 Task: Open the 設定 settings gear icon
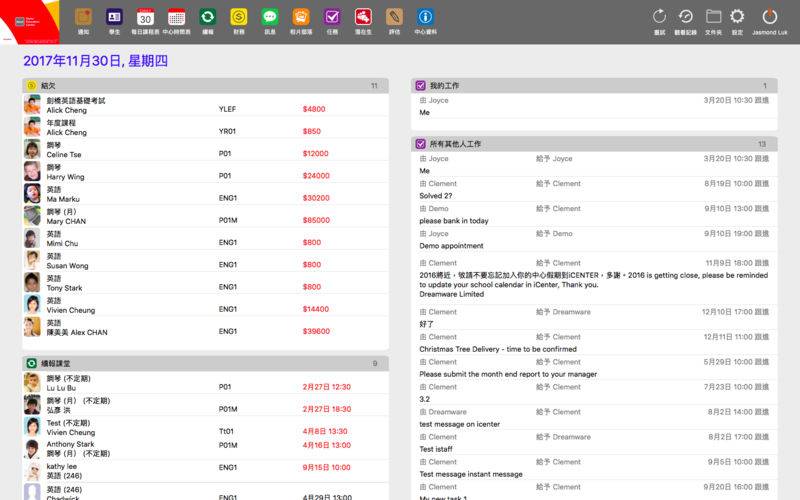click(737, 17)
